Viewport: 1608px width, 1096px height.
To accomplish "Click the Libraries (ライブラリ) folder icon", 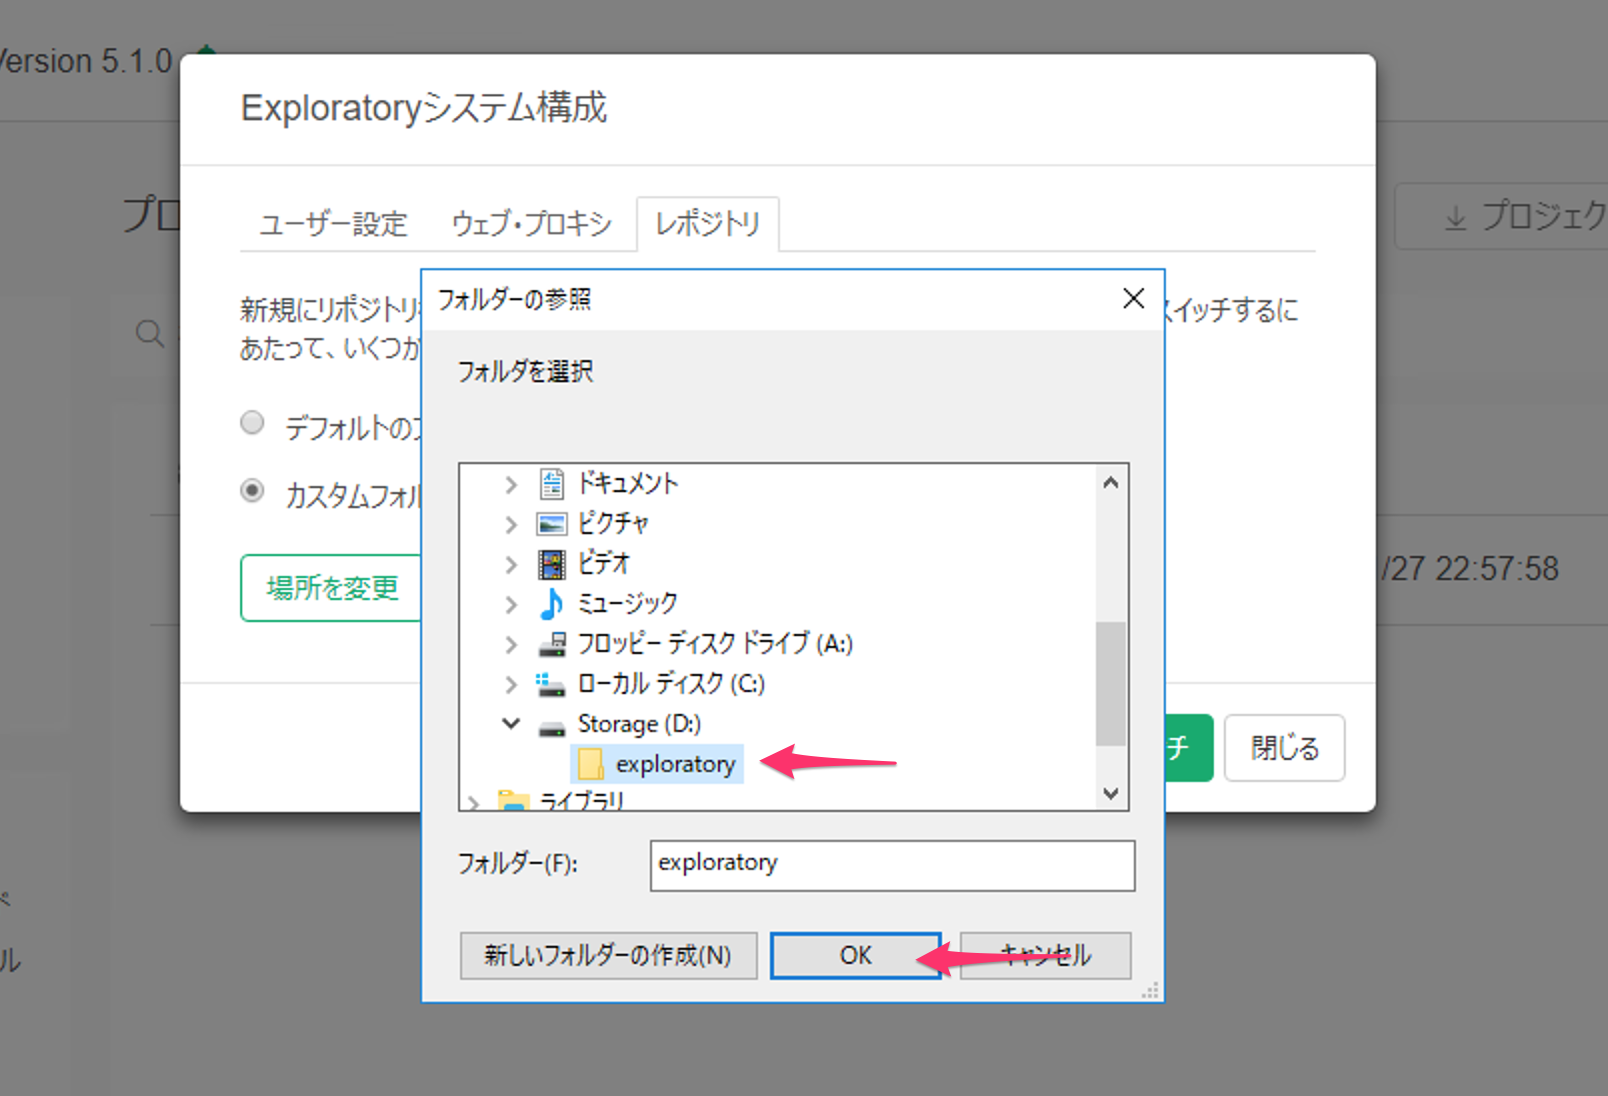I will pyautogui.click(x=513, y=800).
